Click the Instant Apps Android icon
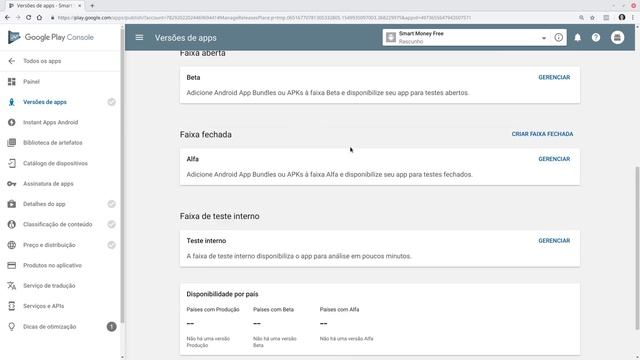 point(11,122)
